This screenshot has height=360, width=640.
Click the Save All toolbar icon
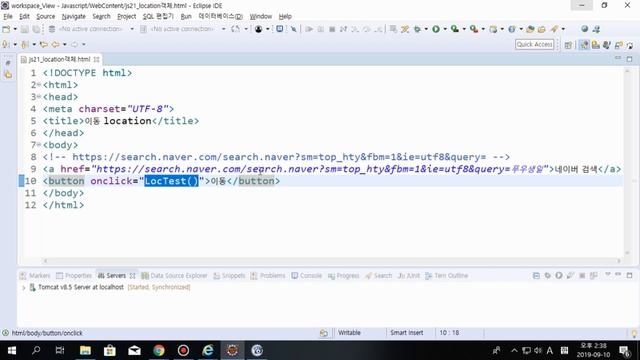36,29
